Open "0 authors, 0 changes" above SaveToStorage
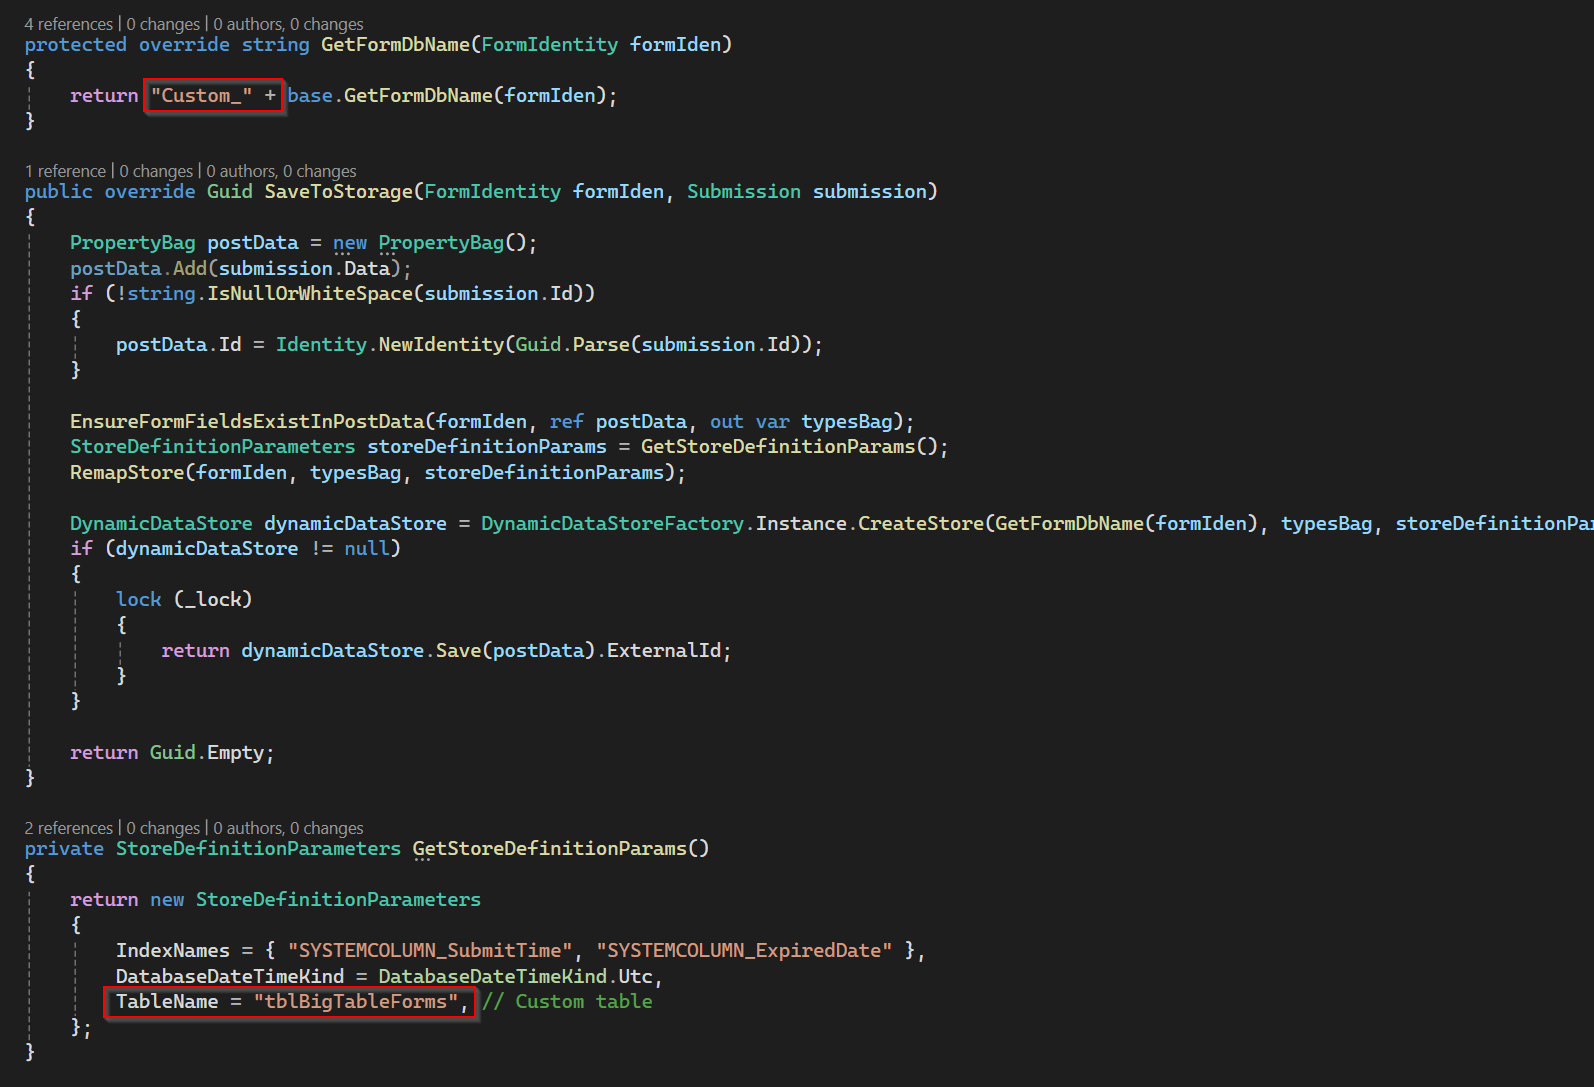The width and height of the screenshot is (1594, 1087). [281, 171]
